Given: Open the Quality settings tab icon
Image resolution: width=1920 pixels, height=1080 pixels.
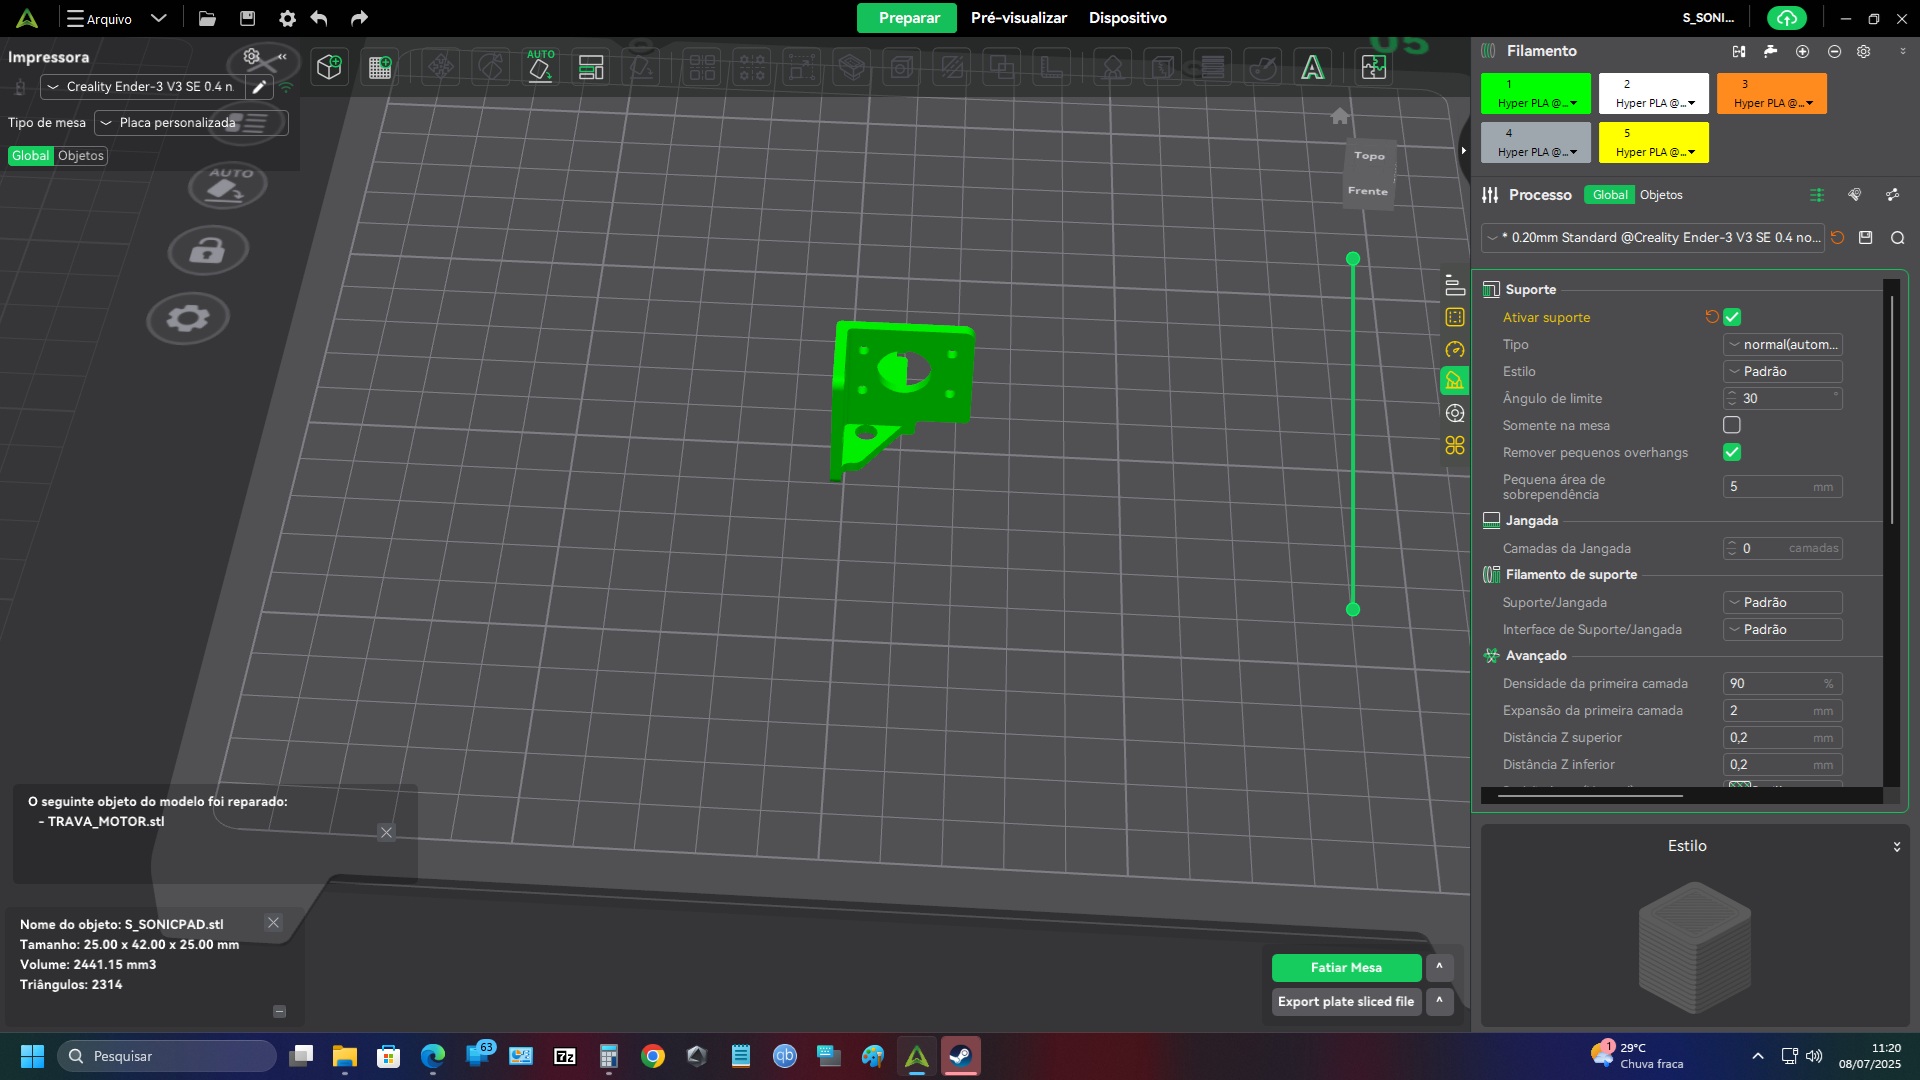Looking at the screenshot, I should [1455, 285].
